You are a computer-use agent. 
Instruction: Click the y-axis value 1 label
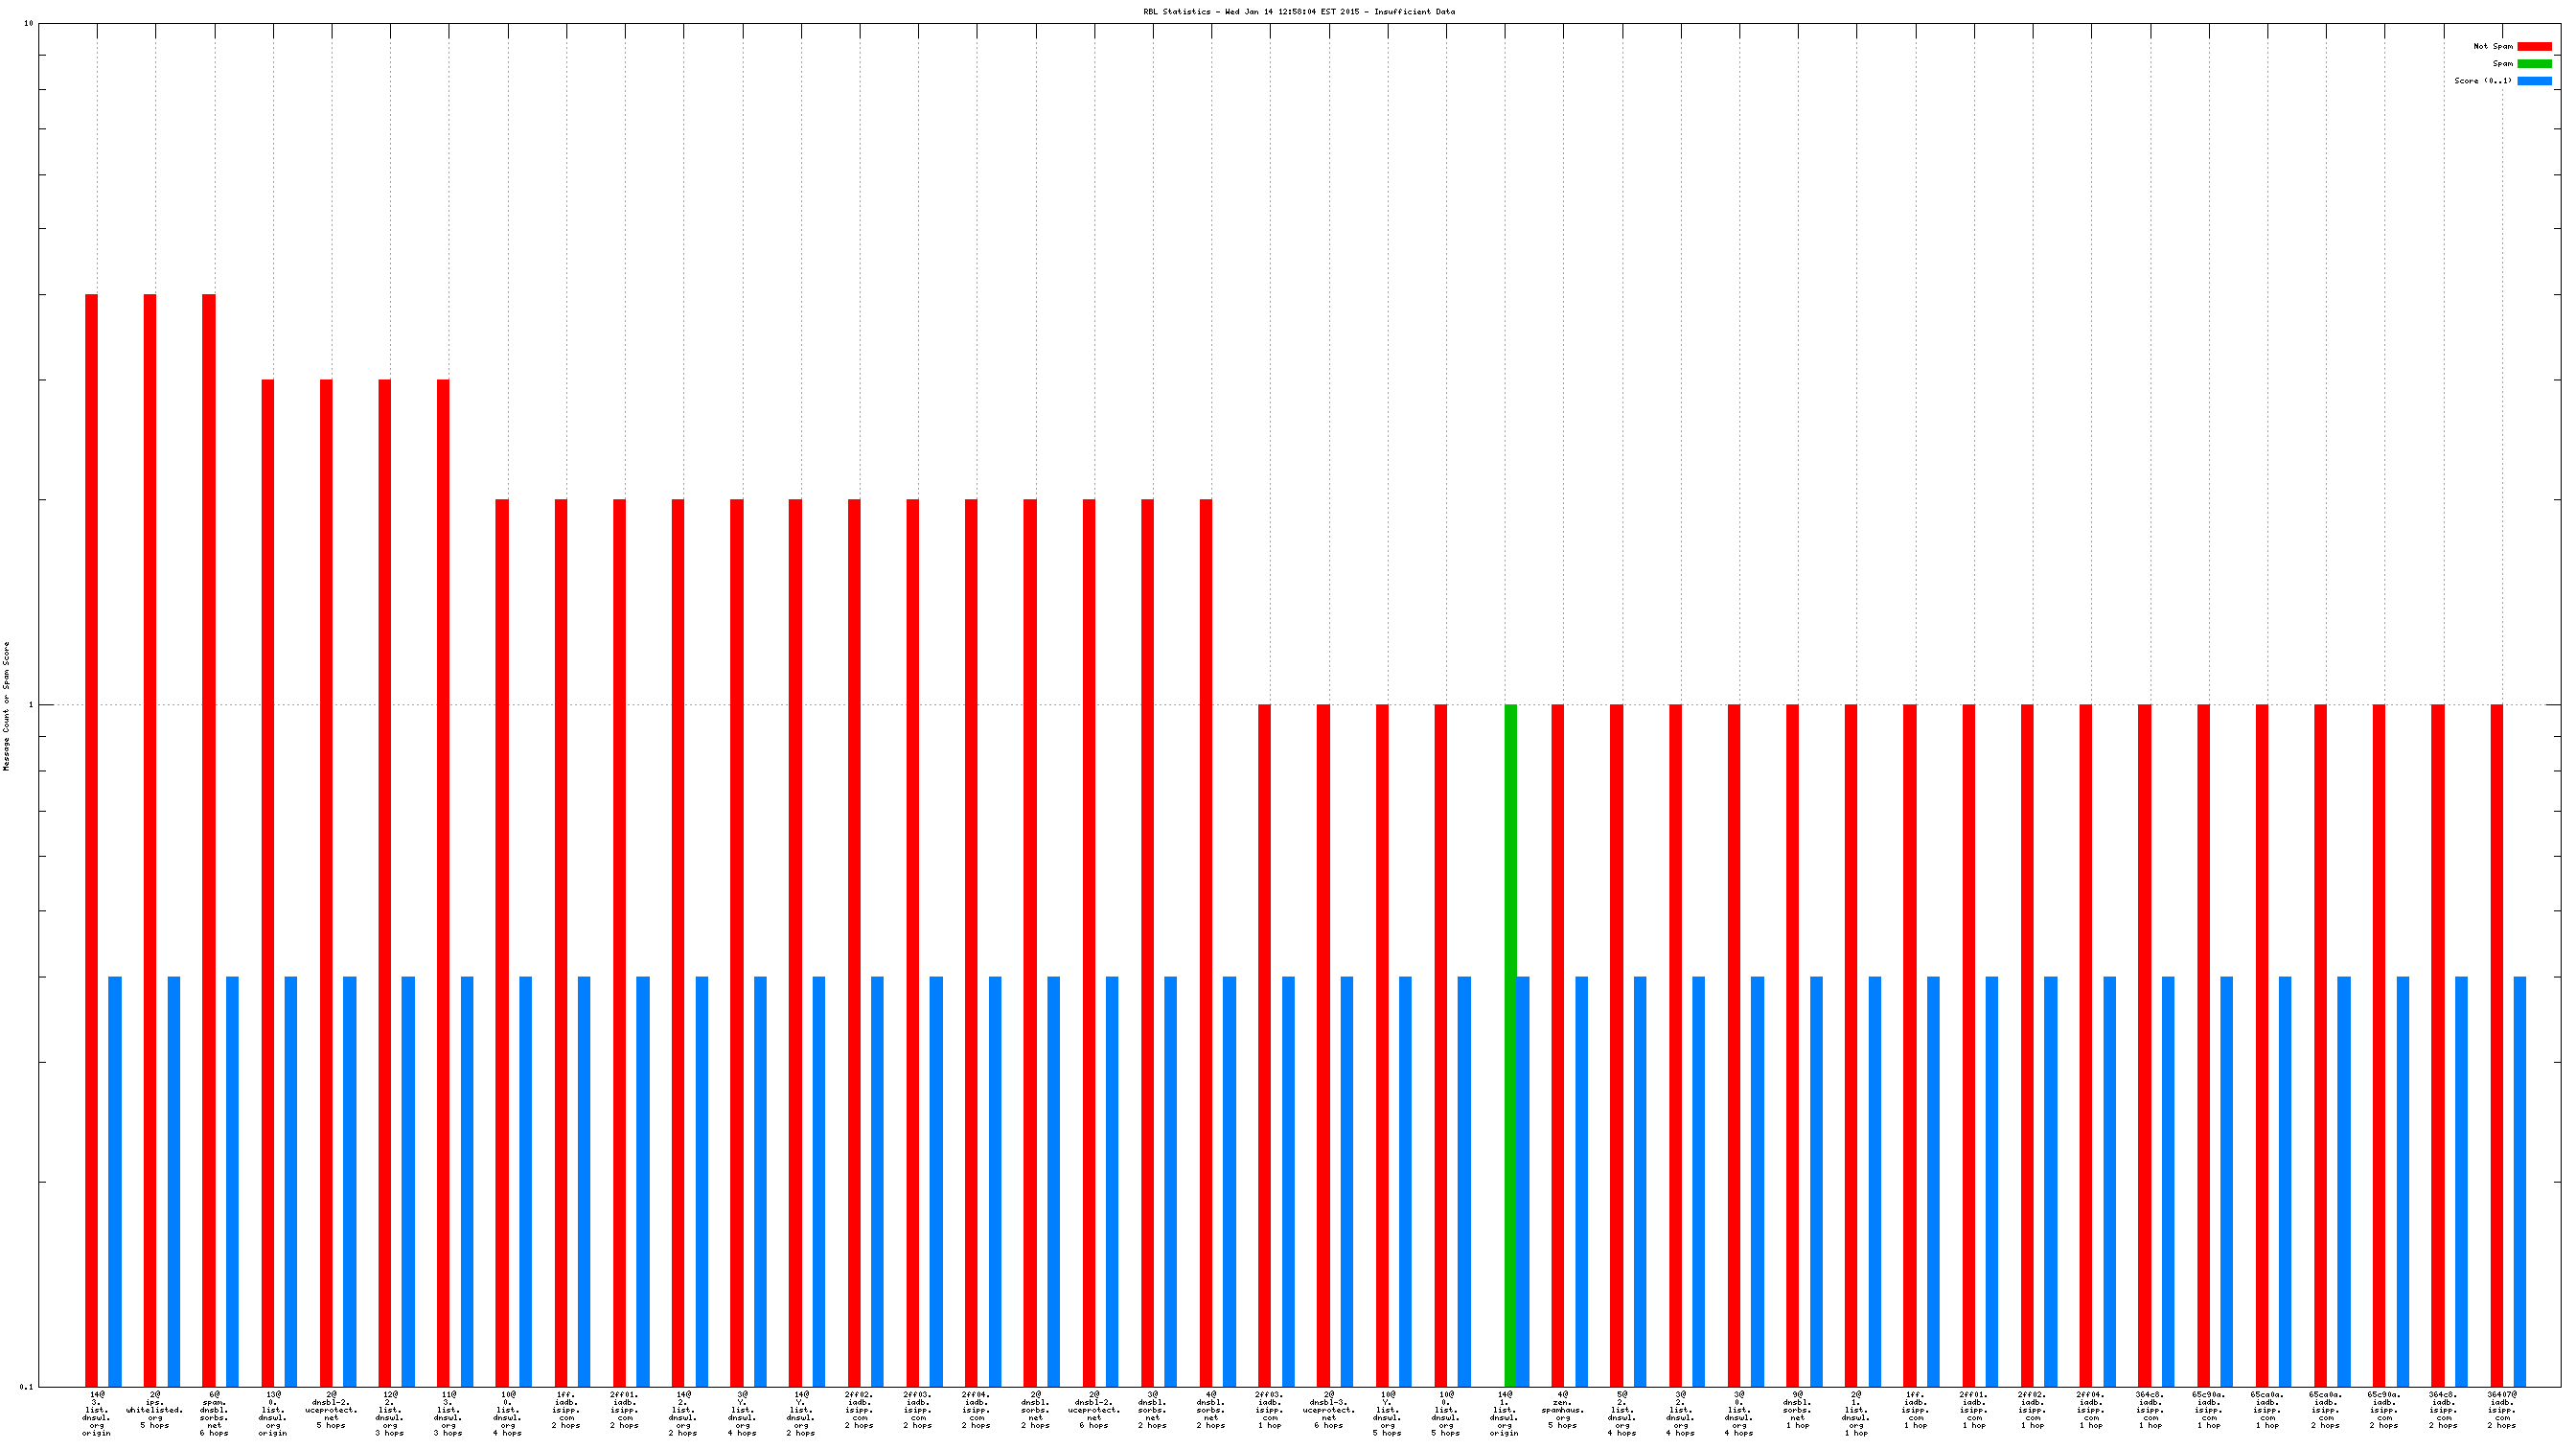[30, 705]
